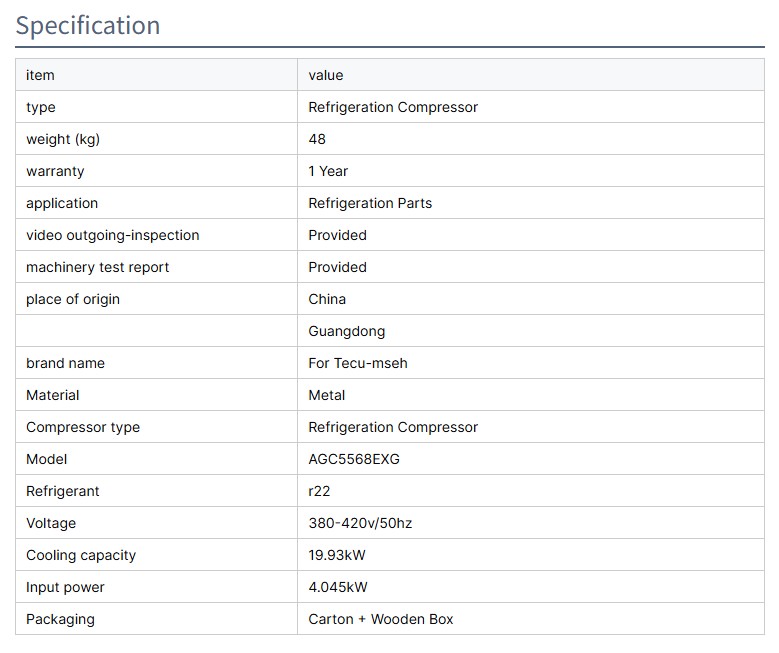Select the weight value 48

pyautogui.click(x=317, y=139)
